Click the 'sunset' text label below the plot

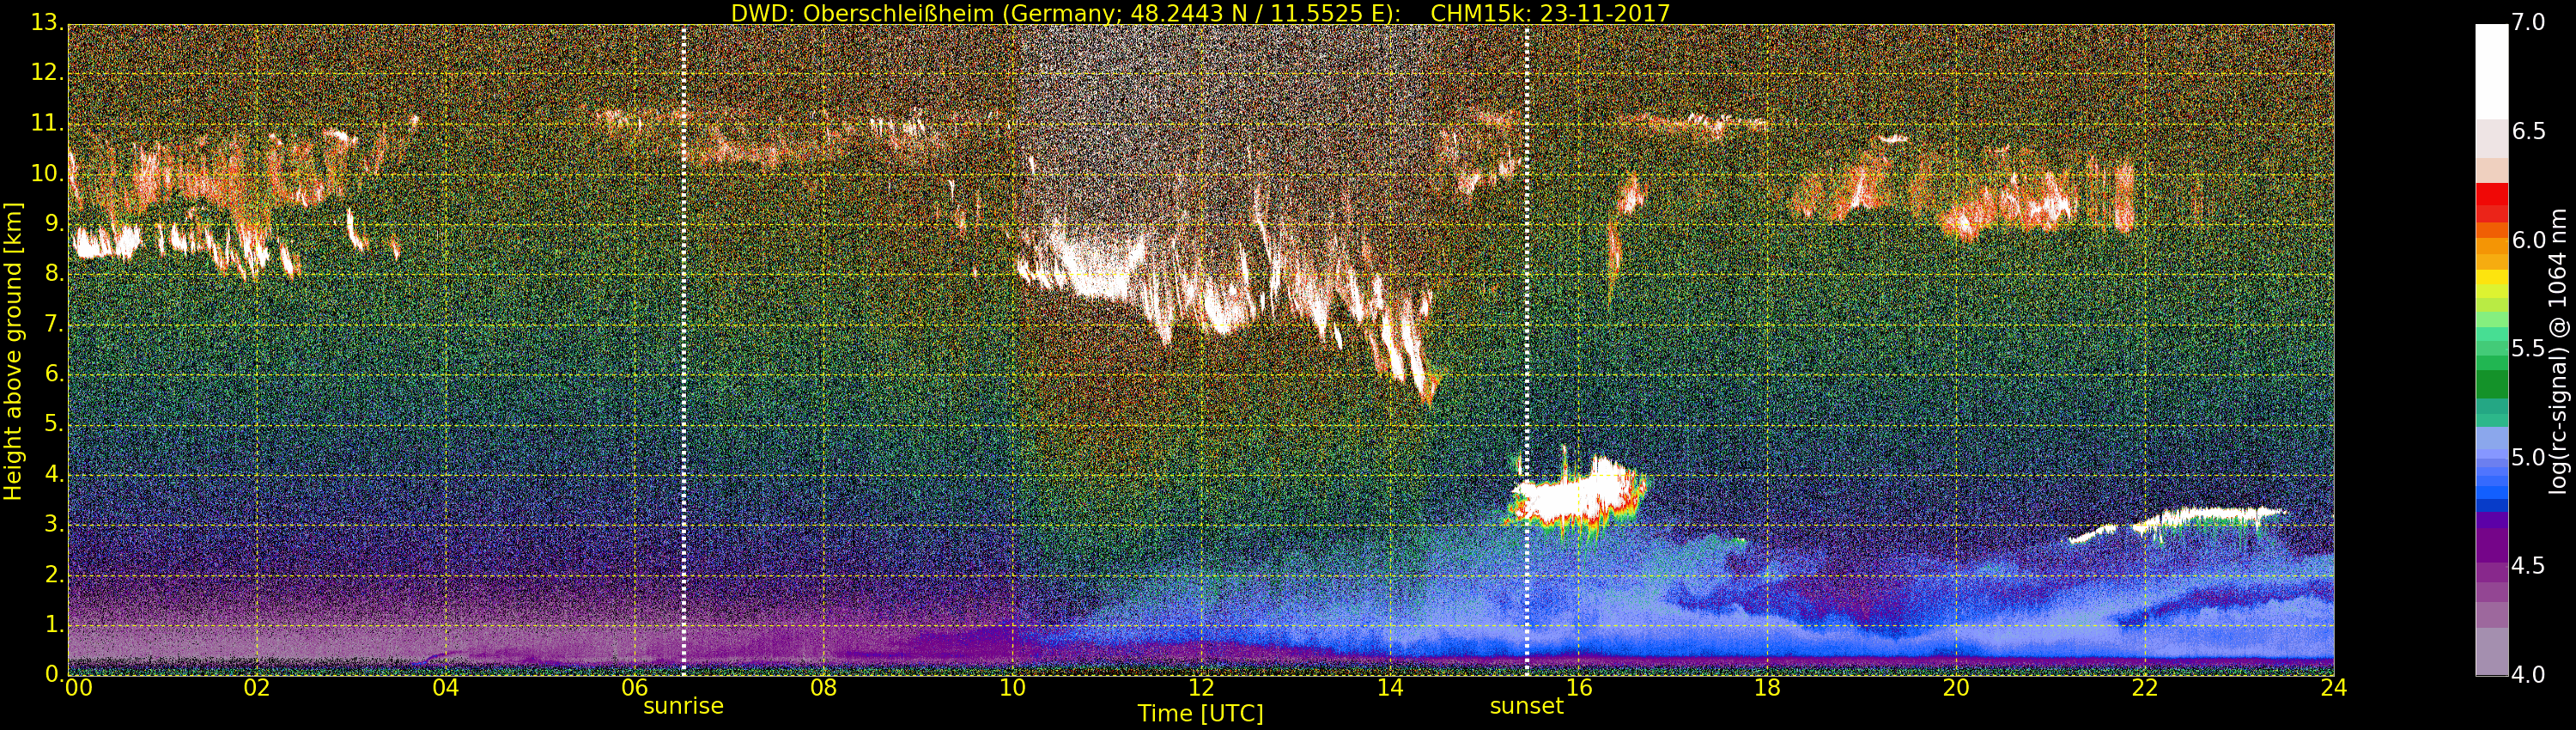[x=1526, y=706]
